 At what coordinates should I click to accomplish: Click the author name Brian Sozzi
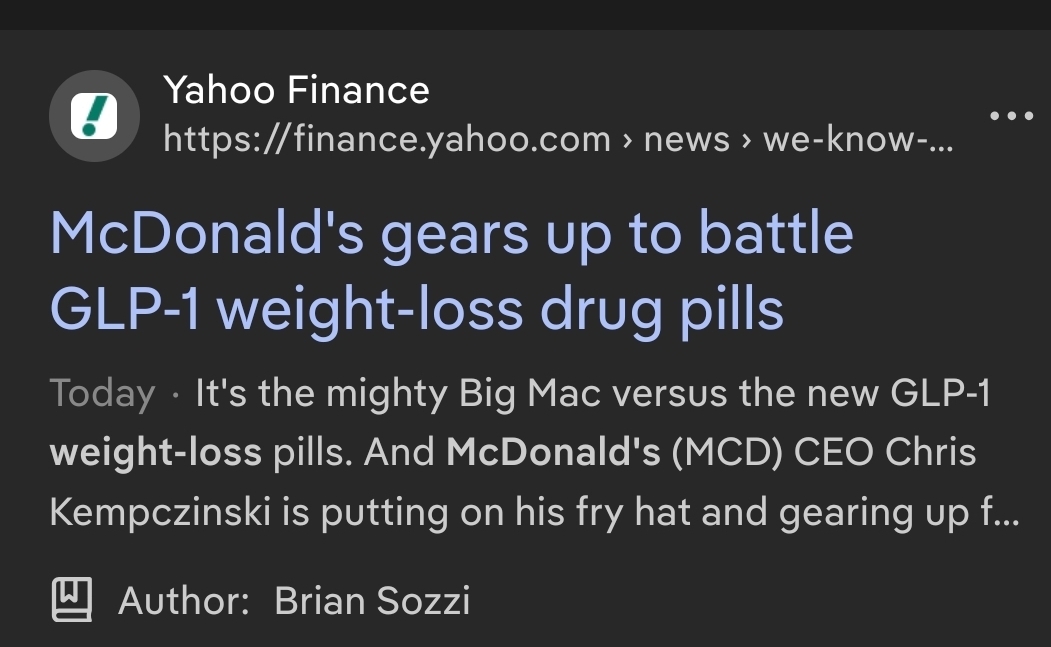[x=372, y=601]
